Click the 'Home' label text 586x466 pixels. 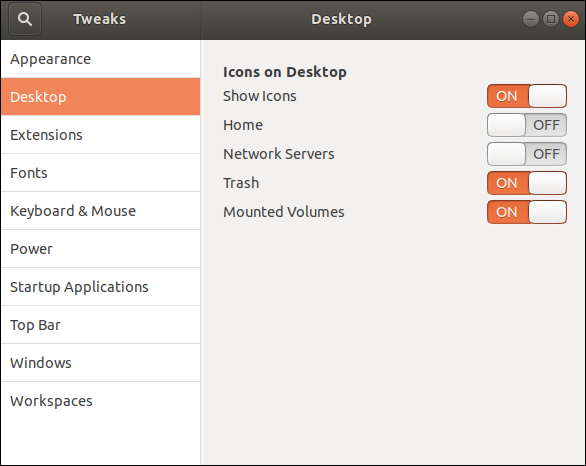[243, 125]
